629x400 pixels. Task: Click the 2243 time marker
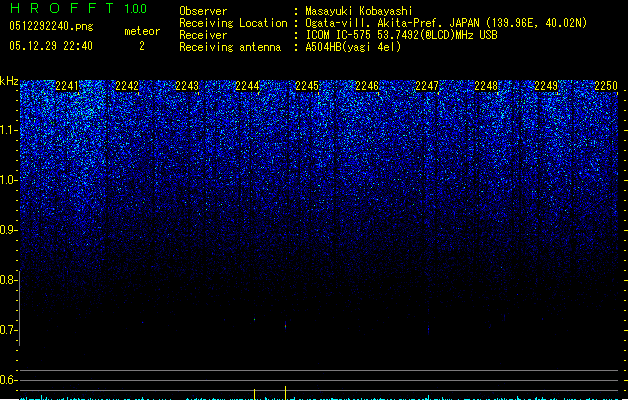[x=187, y=86]
